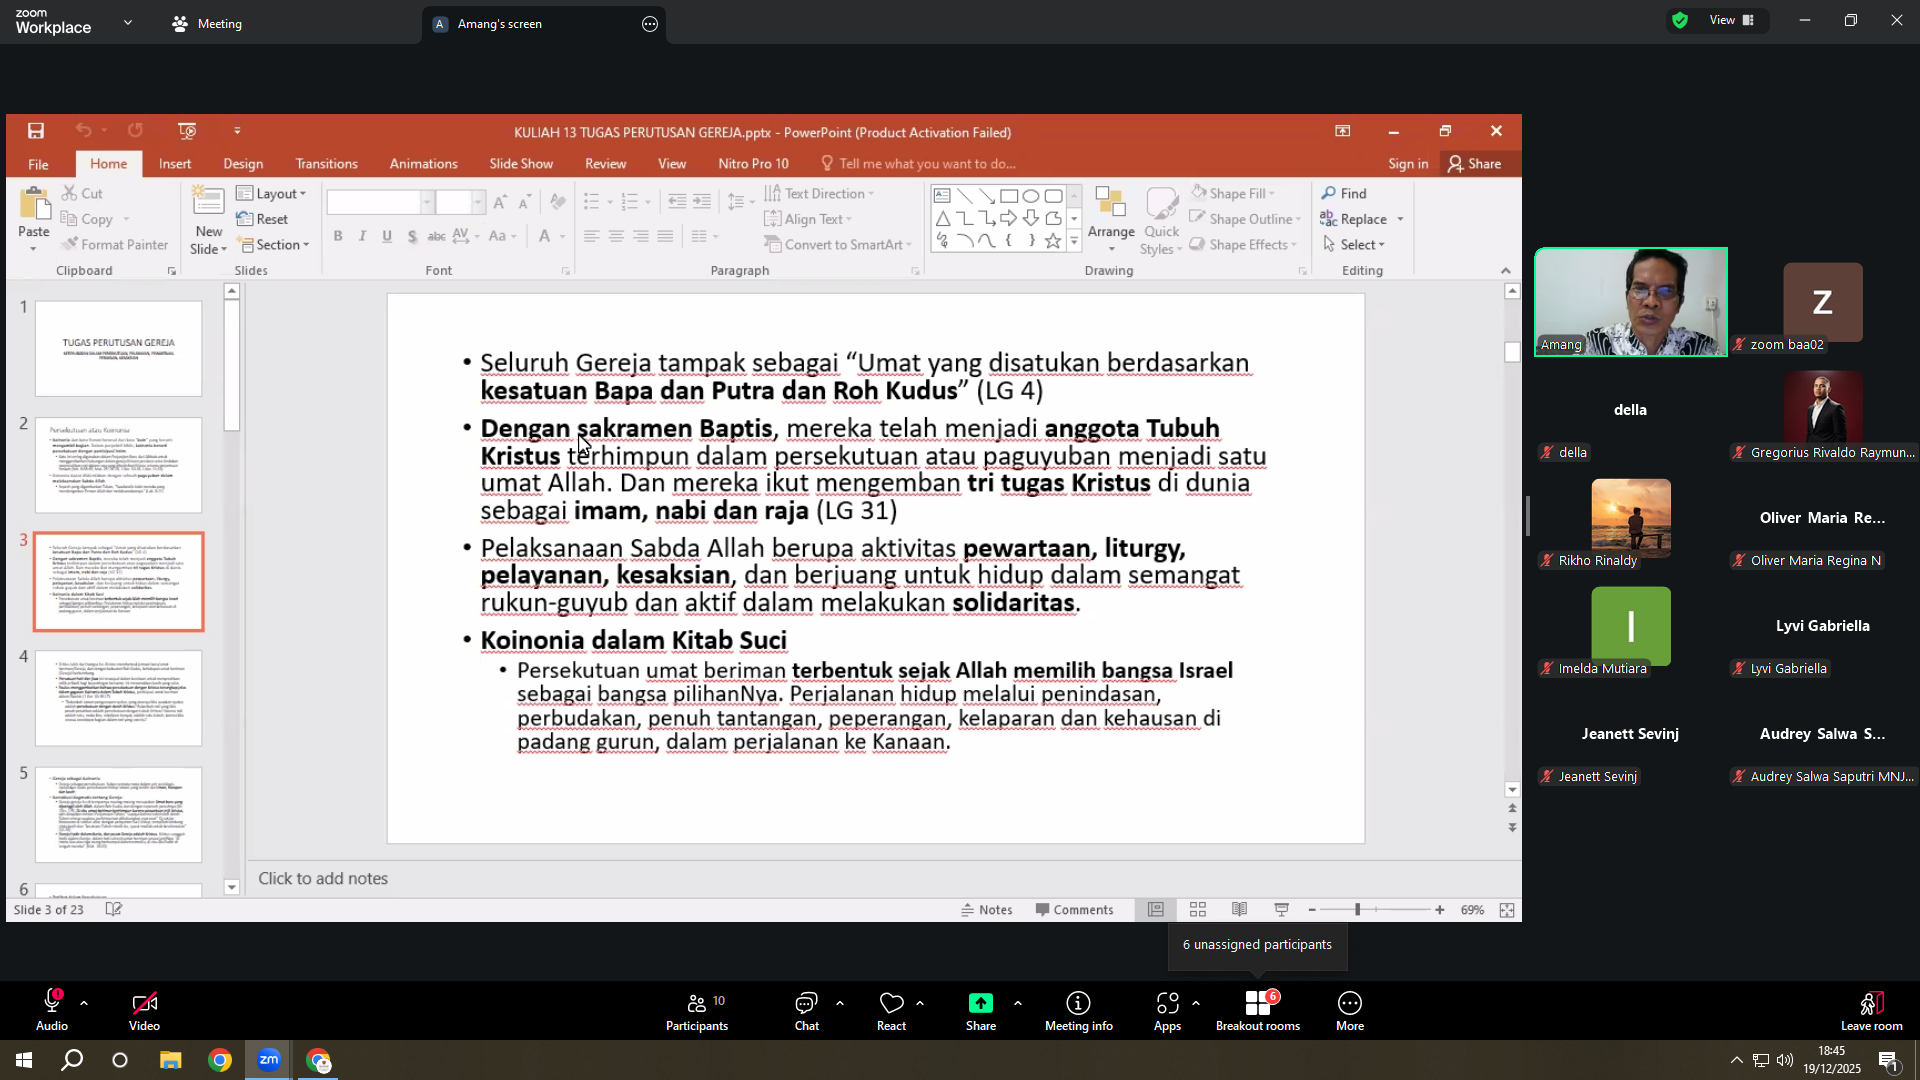Screen dimensions: 1920x1080
Task: Toggle Underline formatting button
Action: (x=387, y=236)
